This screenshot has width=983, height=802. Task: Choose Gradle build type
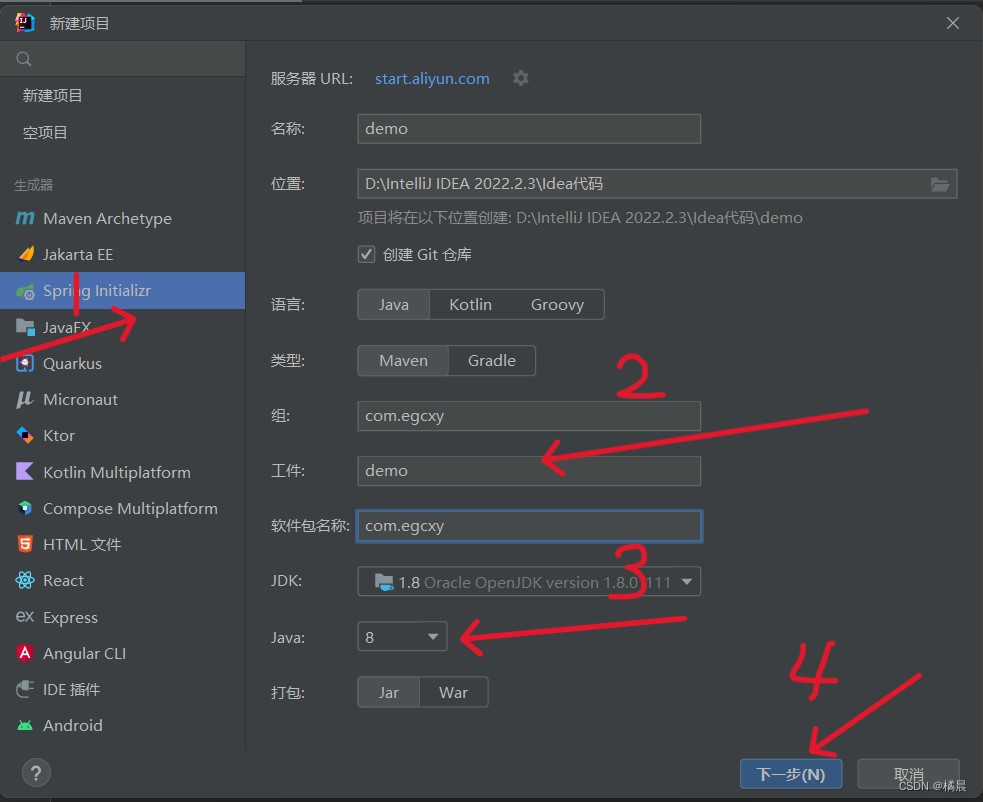click(x=492, y=361)
